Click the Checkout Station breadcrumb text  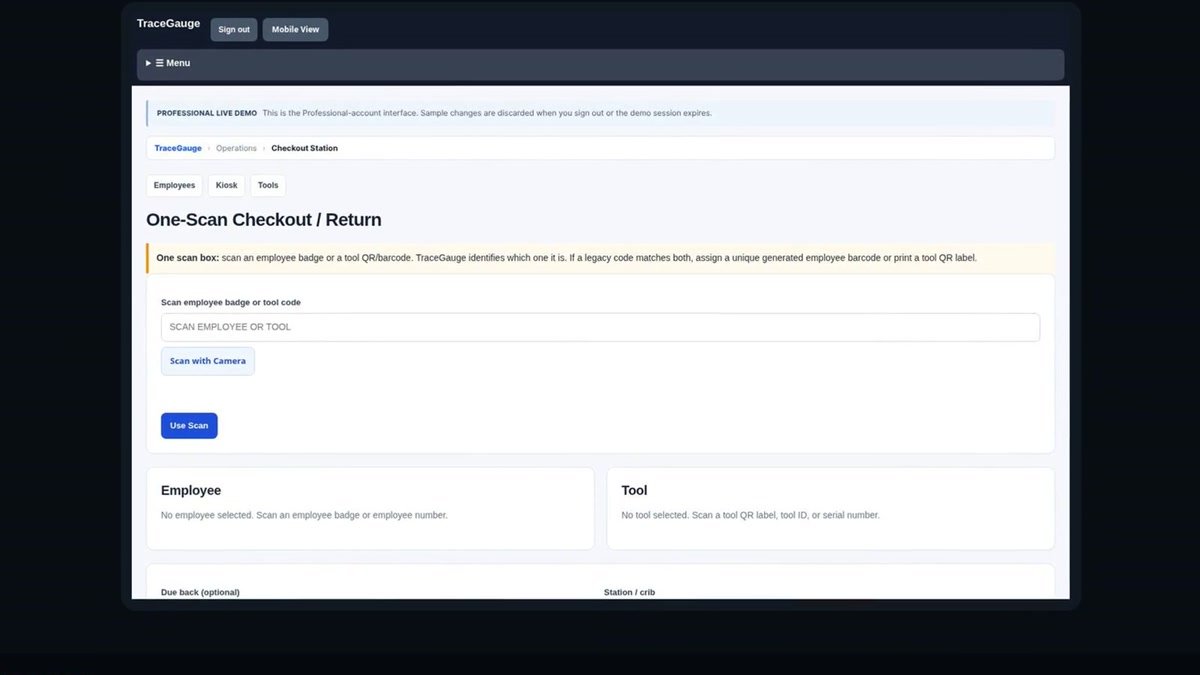pos(305,148)
